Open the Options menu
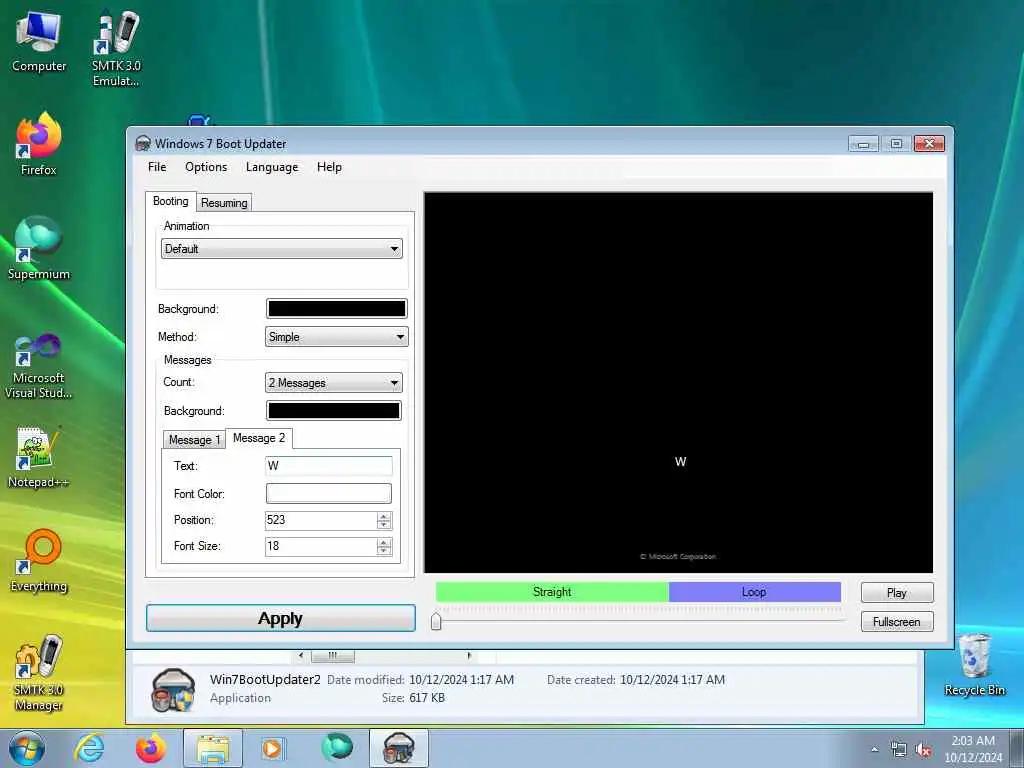Image resolution: width=1024 pixels, height=768 pixels. click(206, 167)
